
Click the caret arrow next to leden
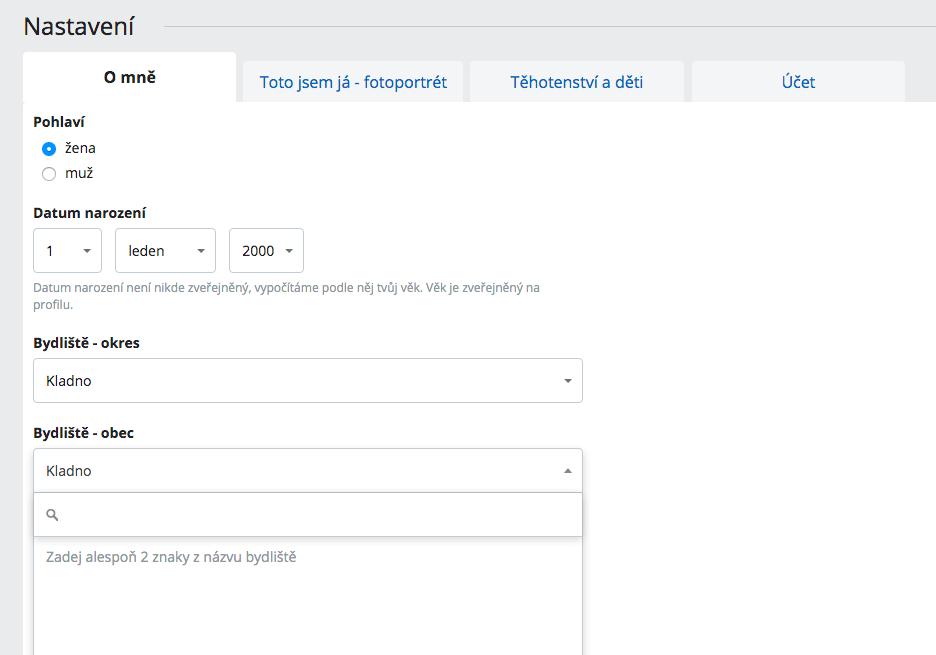201,251
